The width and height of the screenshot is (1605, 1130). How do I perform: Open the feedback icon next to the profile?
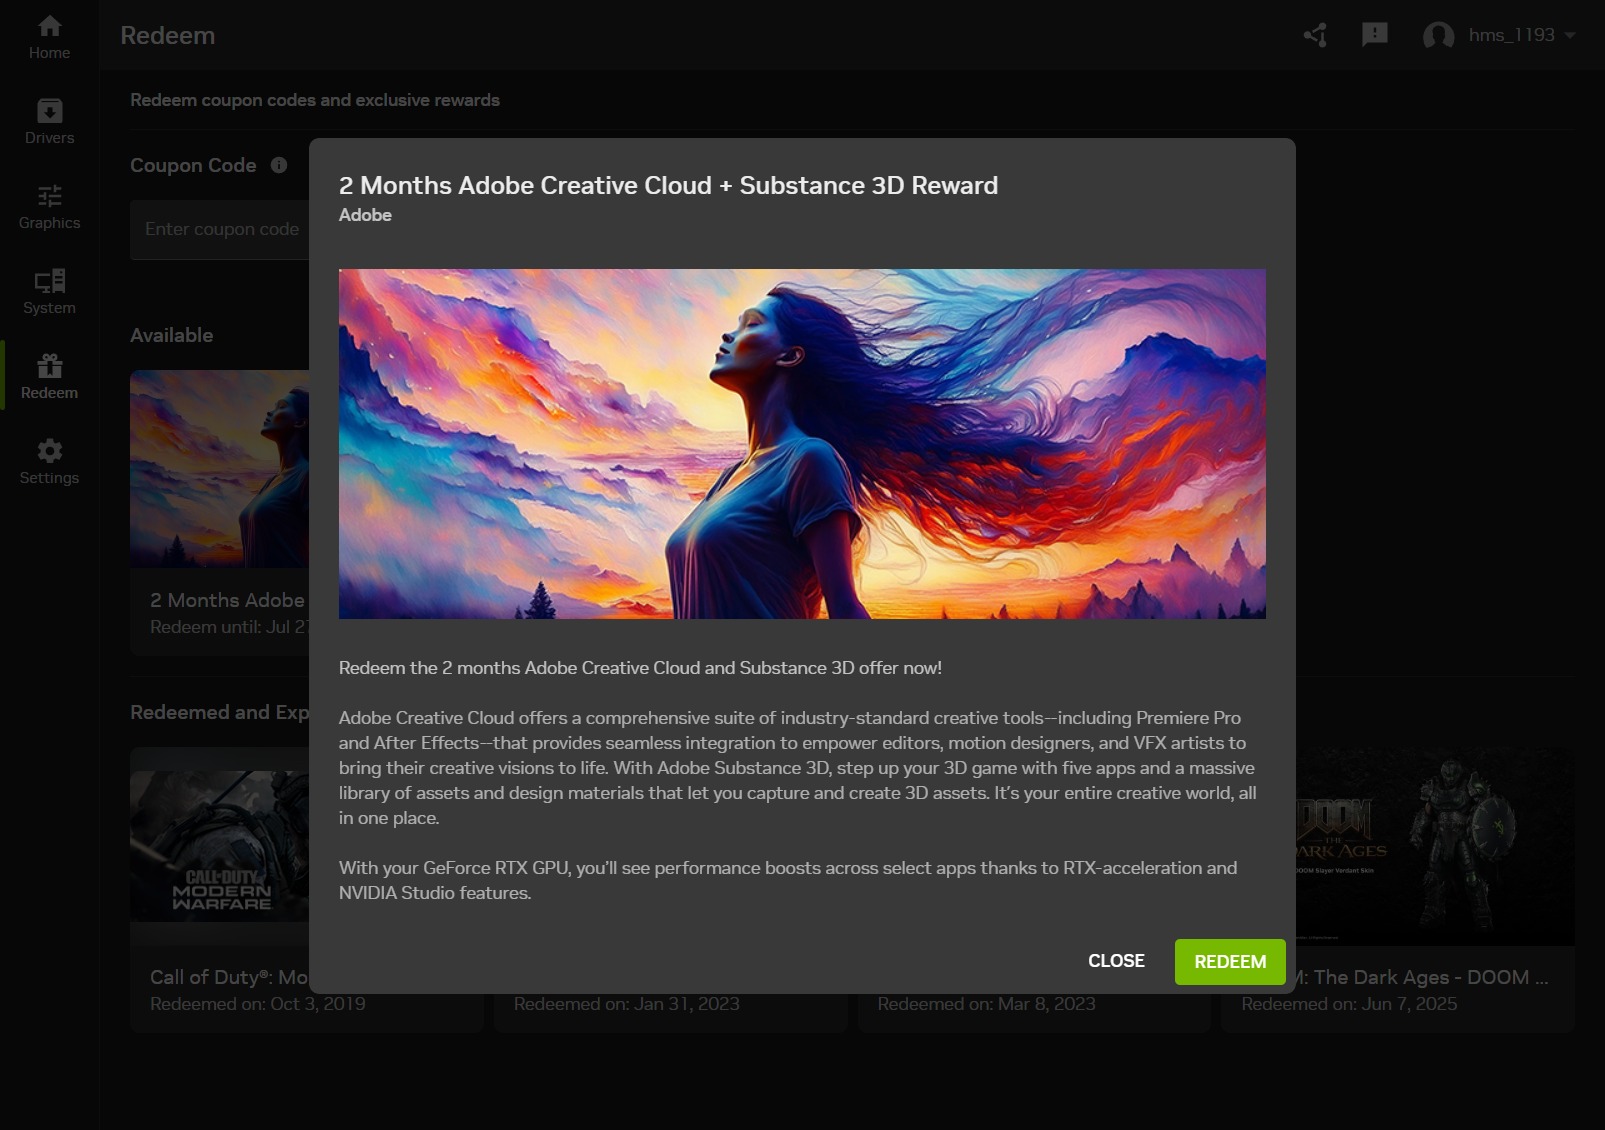click(x=1374, y=34)
